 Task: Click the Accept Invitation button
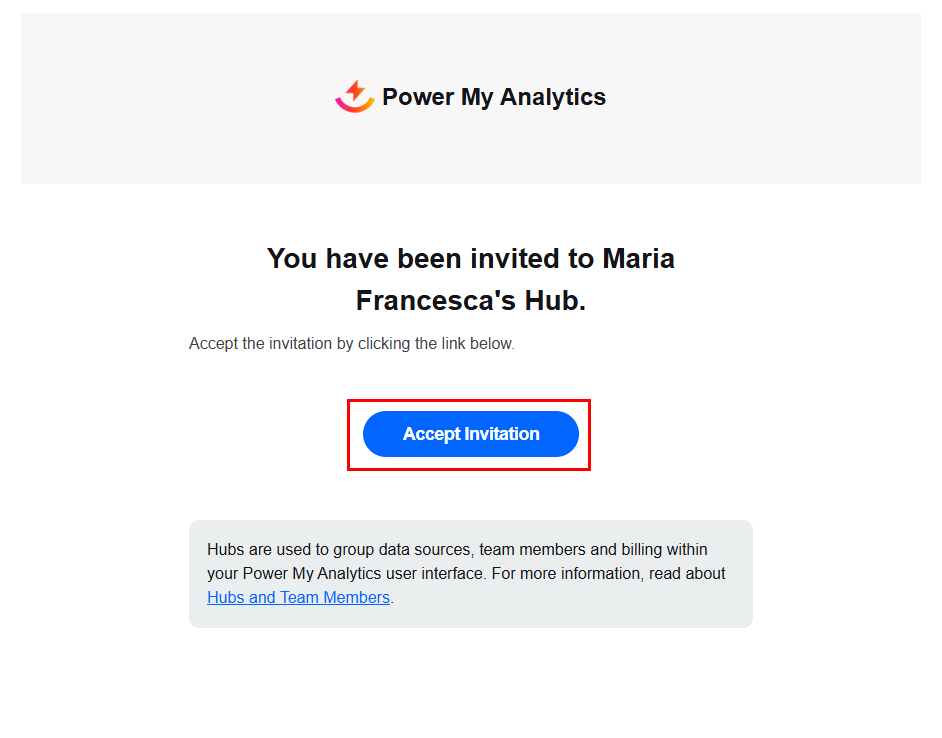(x=471, y=434)
